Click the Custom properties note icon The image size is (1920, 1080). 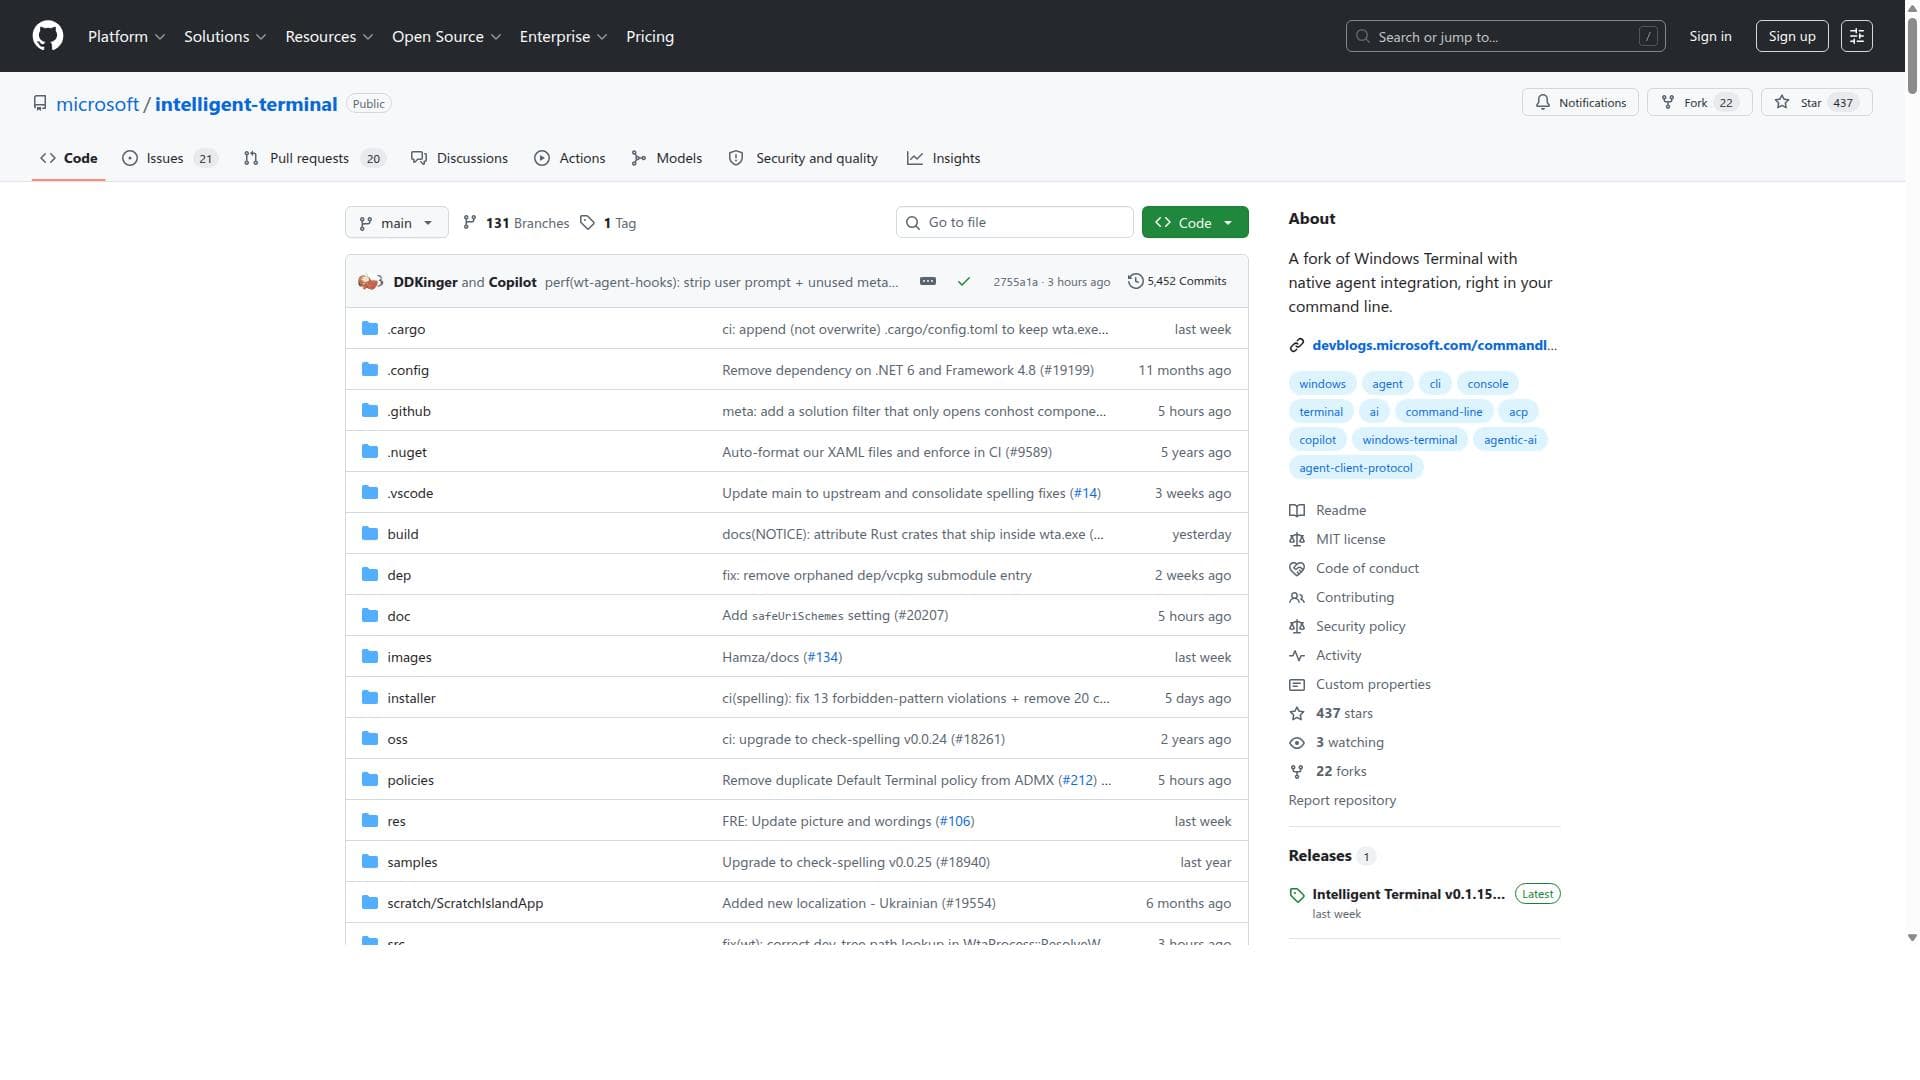click(x=1297, y=684)
